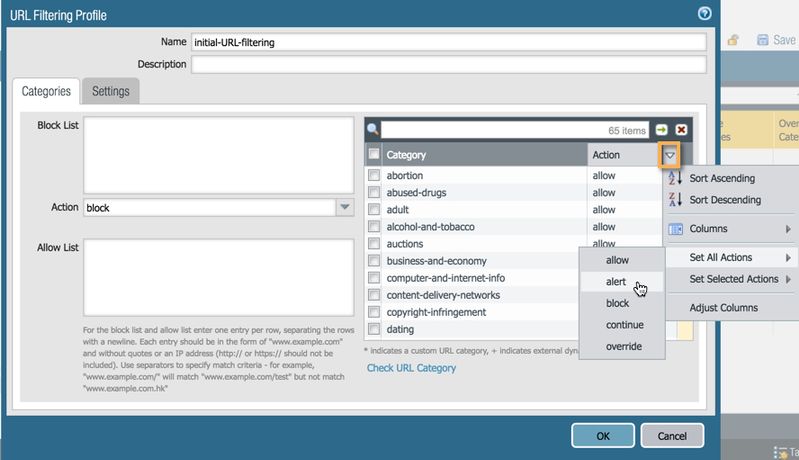
Task: Set all actions to alert
Action: 622,281
